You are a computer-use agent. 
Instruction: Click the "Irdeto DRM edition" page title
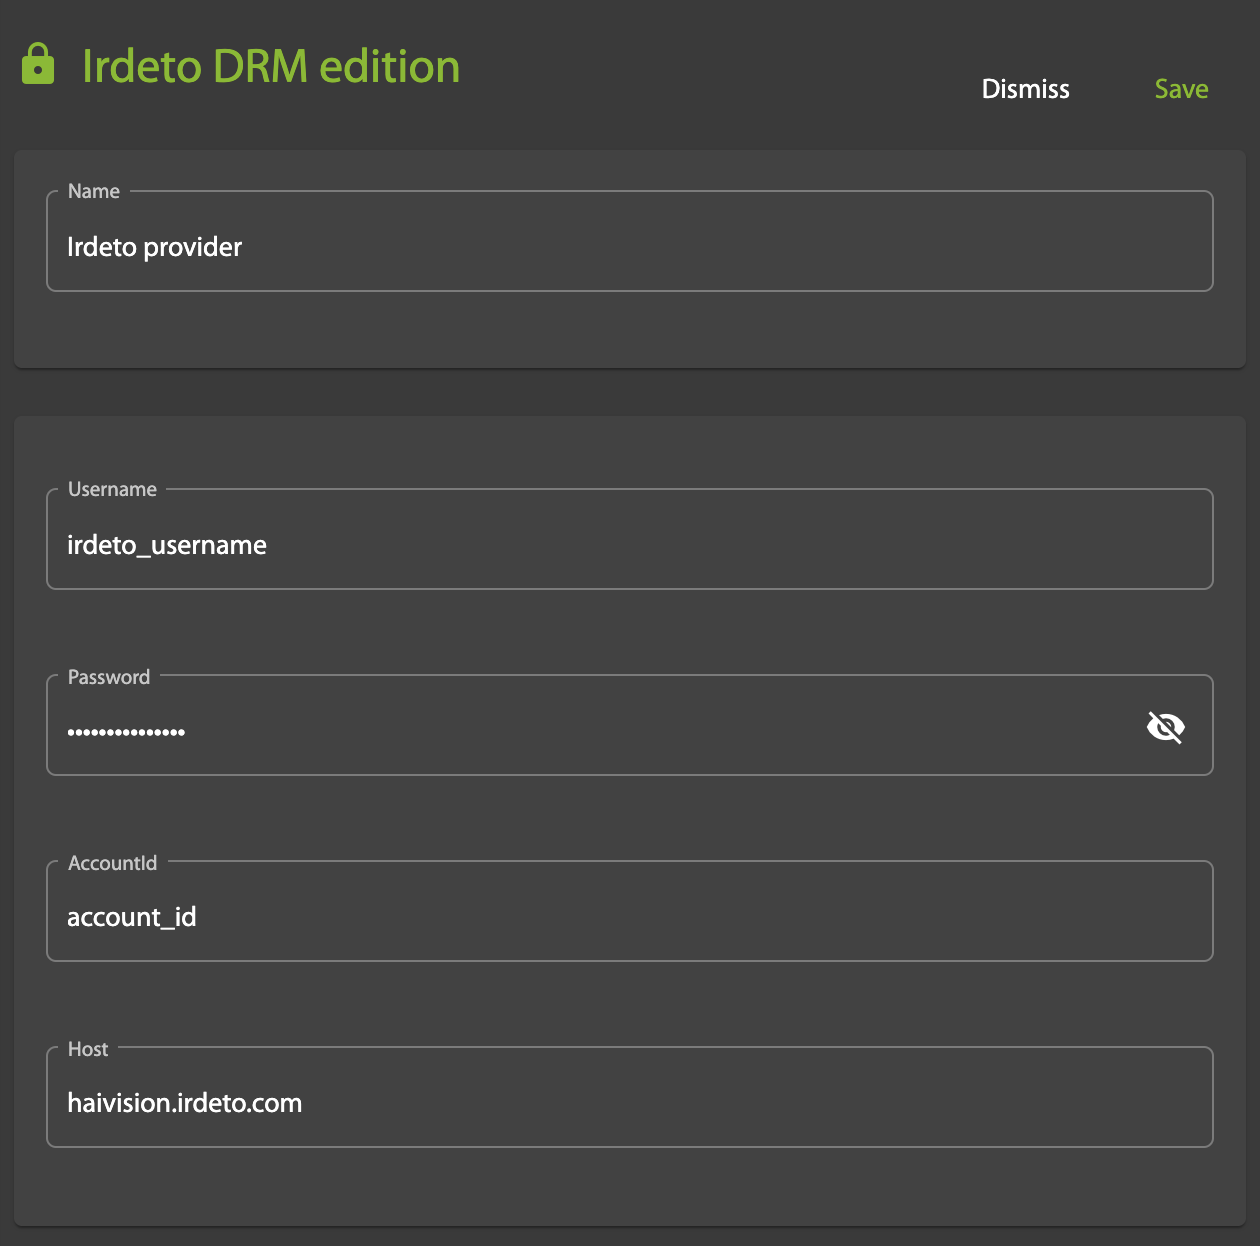(271, 66)
